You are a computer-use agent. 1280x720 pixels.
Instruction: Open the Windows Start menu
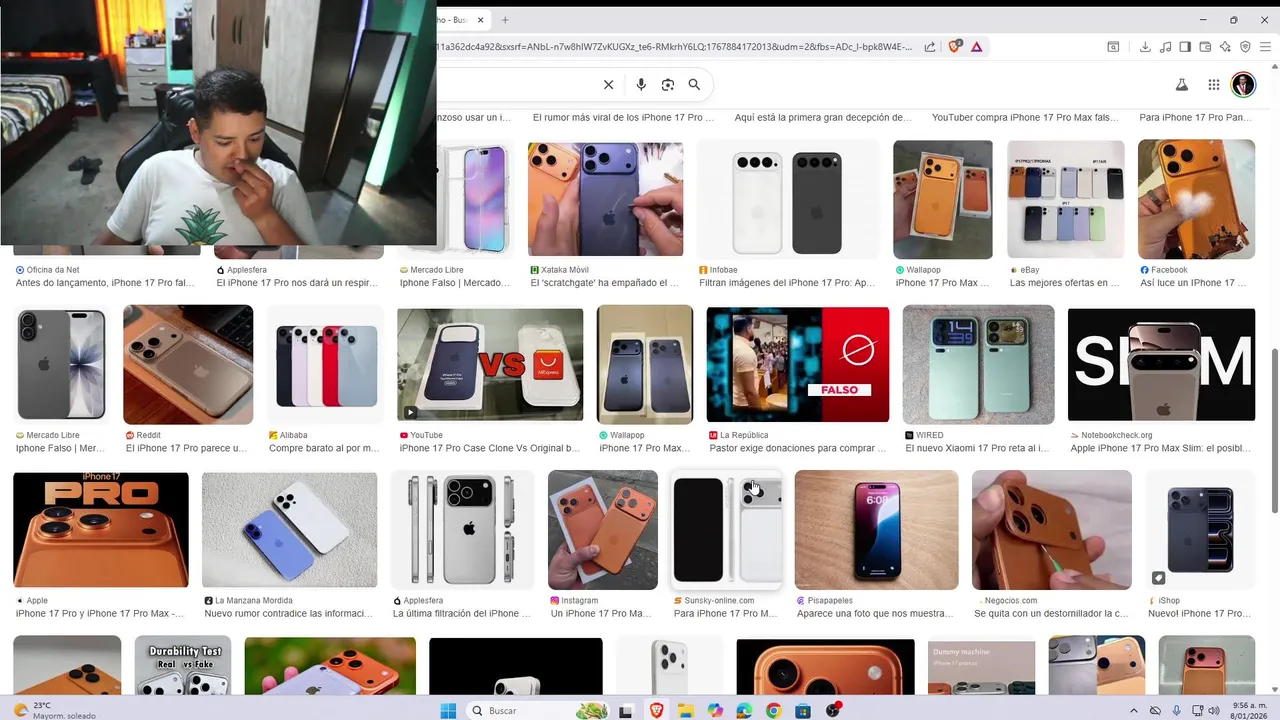point(449,711)
